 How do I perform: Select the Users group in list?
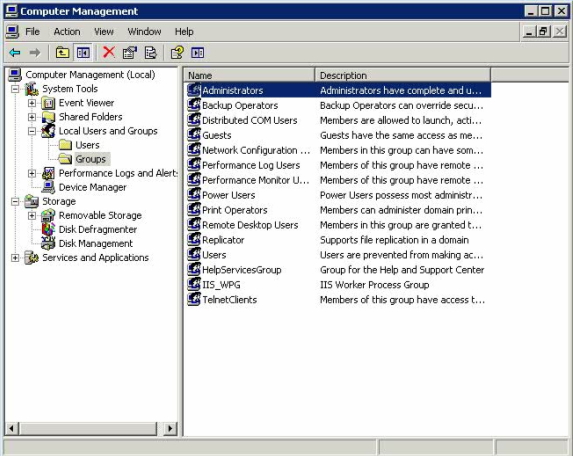(x=214, y=255)
